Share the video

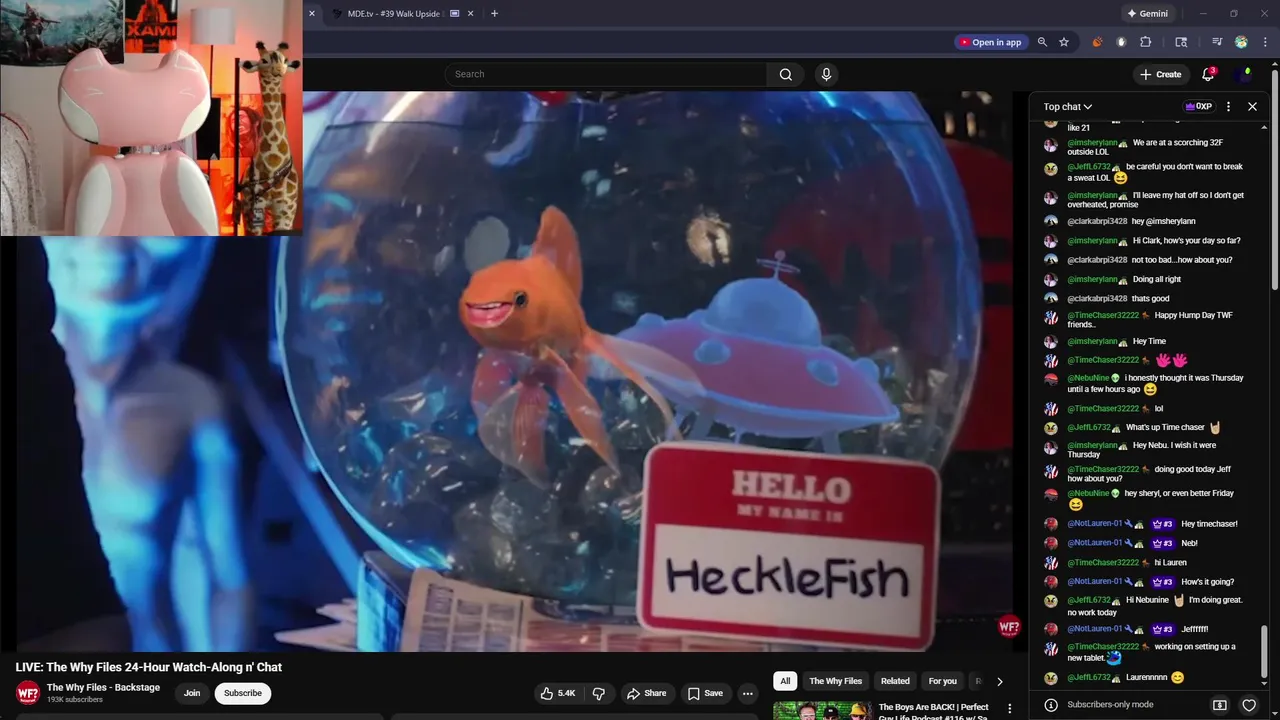(x=646, y=693)
